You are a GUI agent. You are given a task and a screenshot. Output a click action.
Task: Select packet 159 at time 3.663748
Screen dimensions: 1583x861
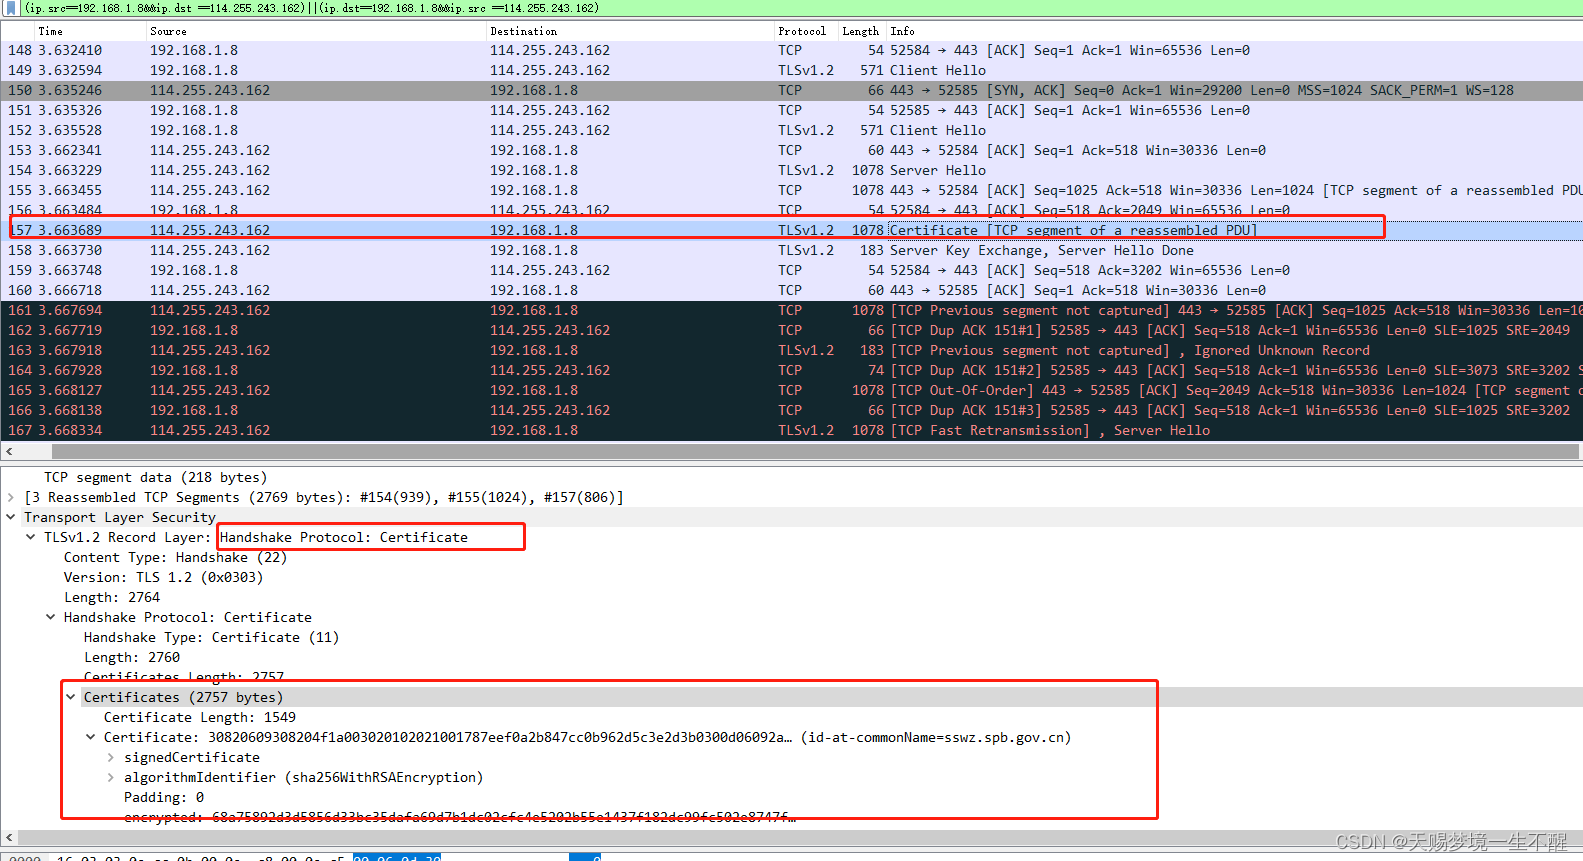[x=791, y=270]
